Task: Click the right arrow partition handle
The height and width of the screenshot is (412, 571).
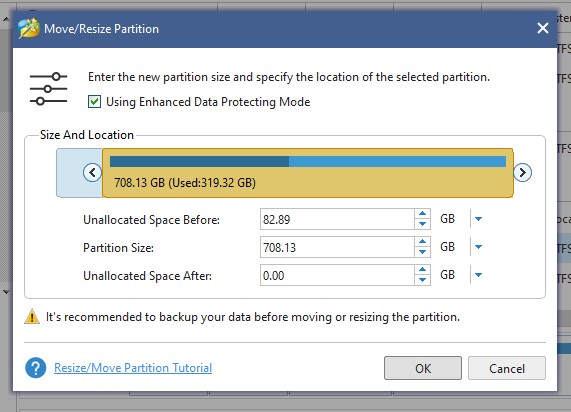Action: (523, 172)
